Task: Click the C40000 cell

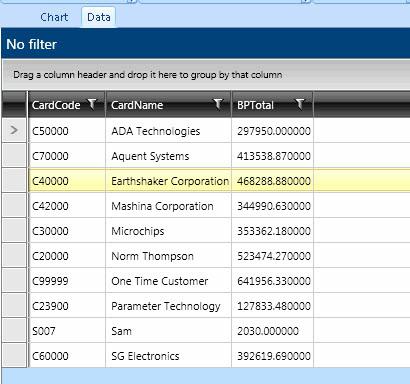Action: point(67,181)
